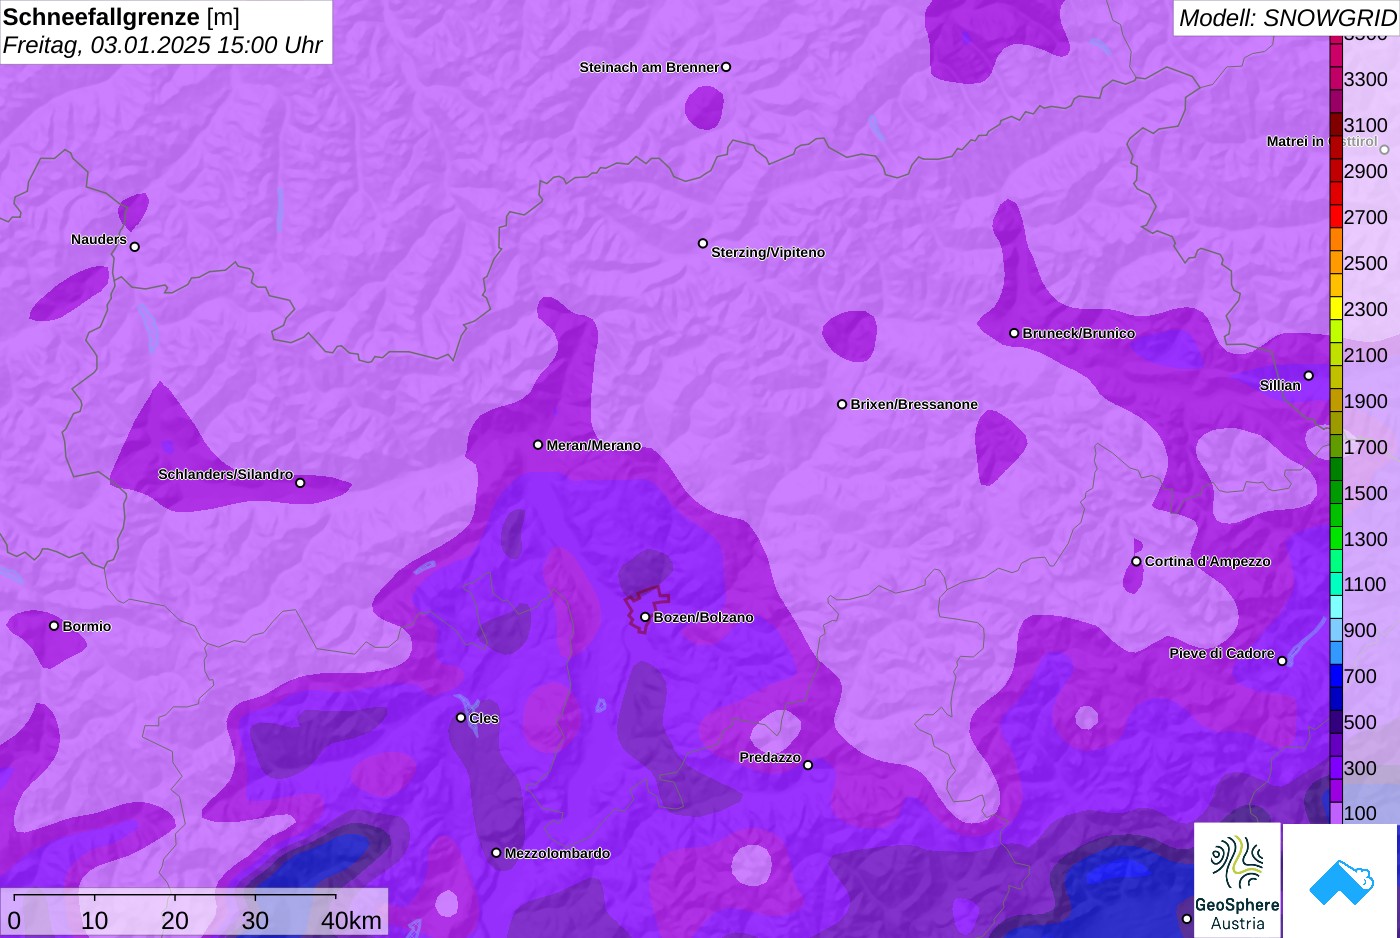Select the 1100 legend value
The image size is (1400, 938).
(x=1366, y=584)
